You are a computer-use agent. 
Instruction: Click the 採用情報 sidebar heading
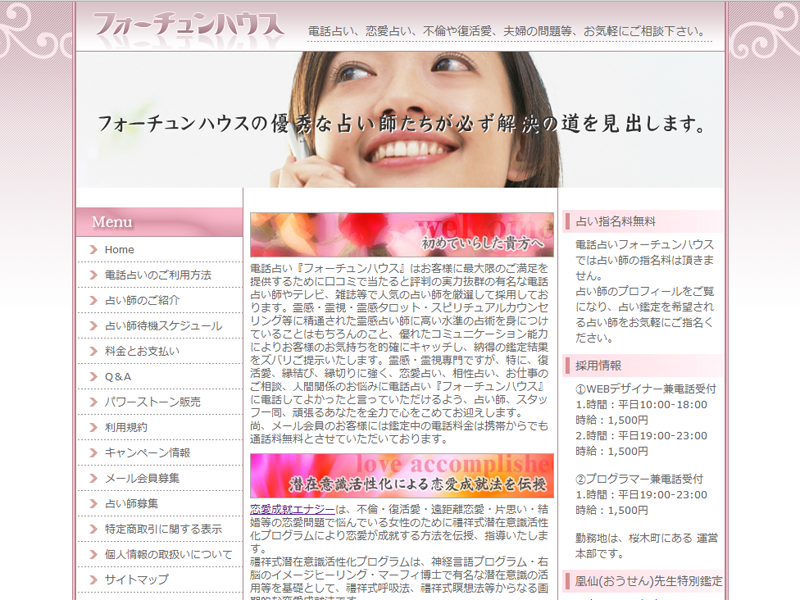click(x=598, y=365)
